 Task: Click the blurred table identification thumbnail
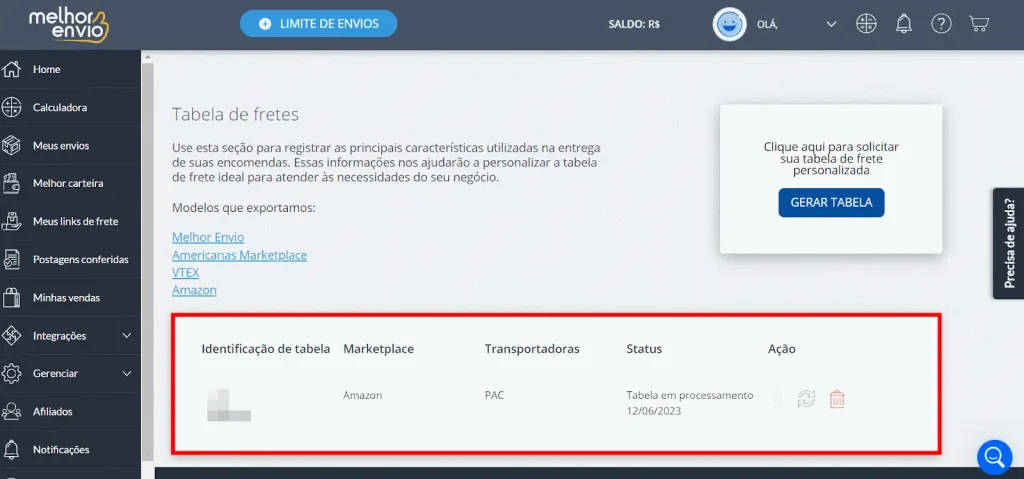point(229,405)
